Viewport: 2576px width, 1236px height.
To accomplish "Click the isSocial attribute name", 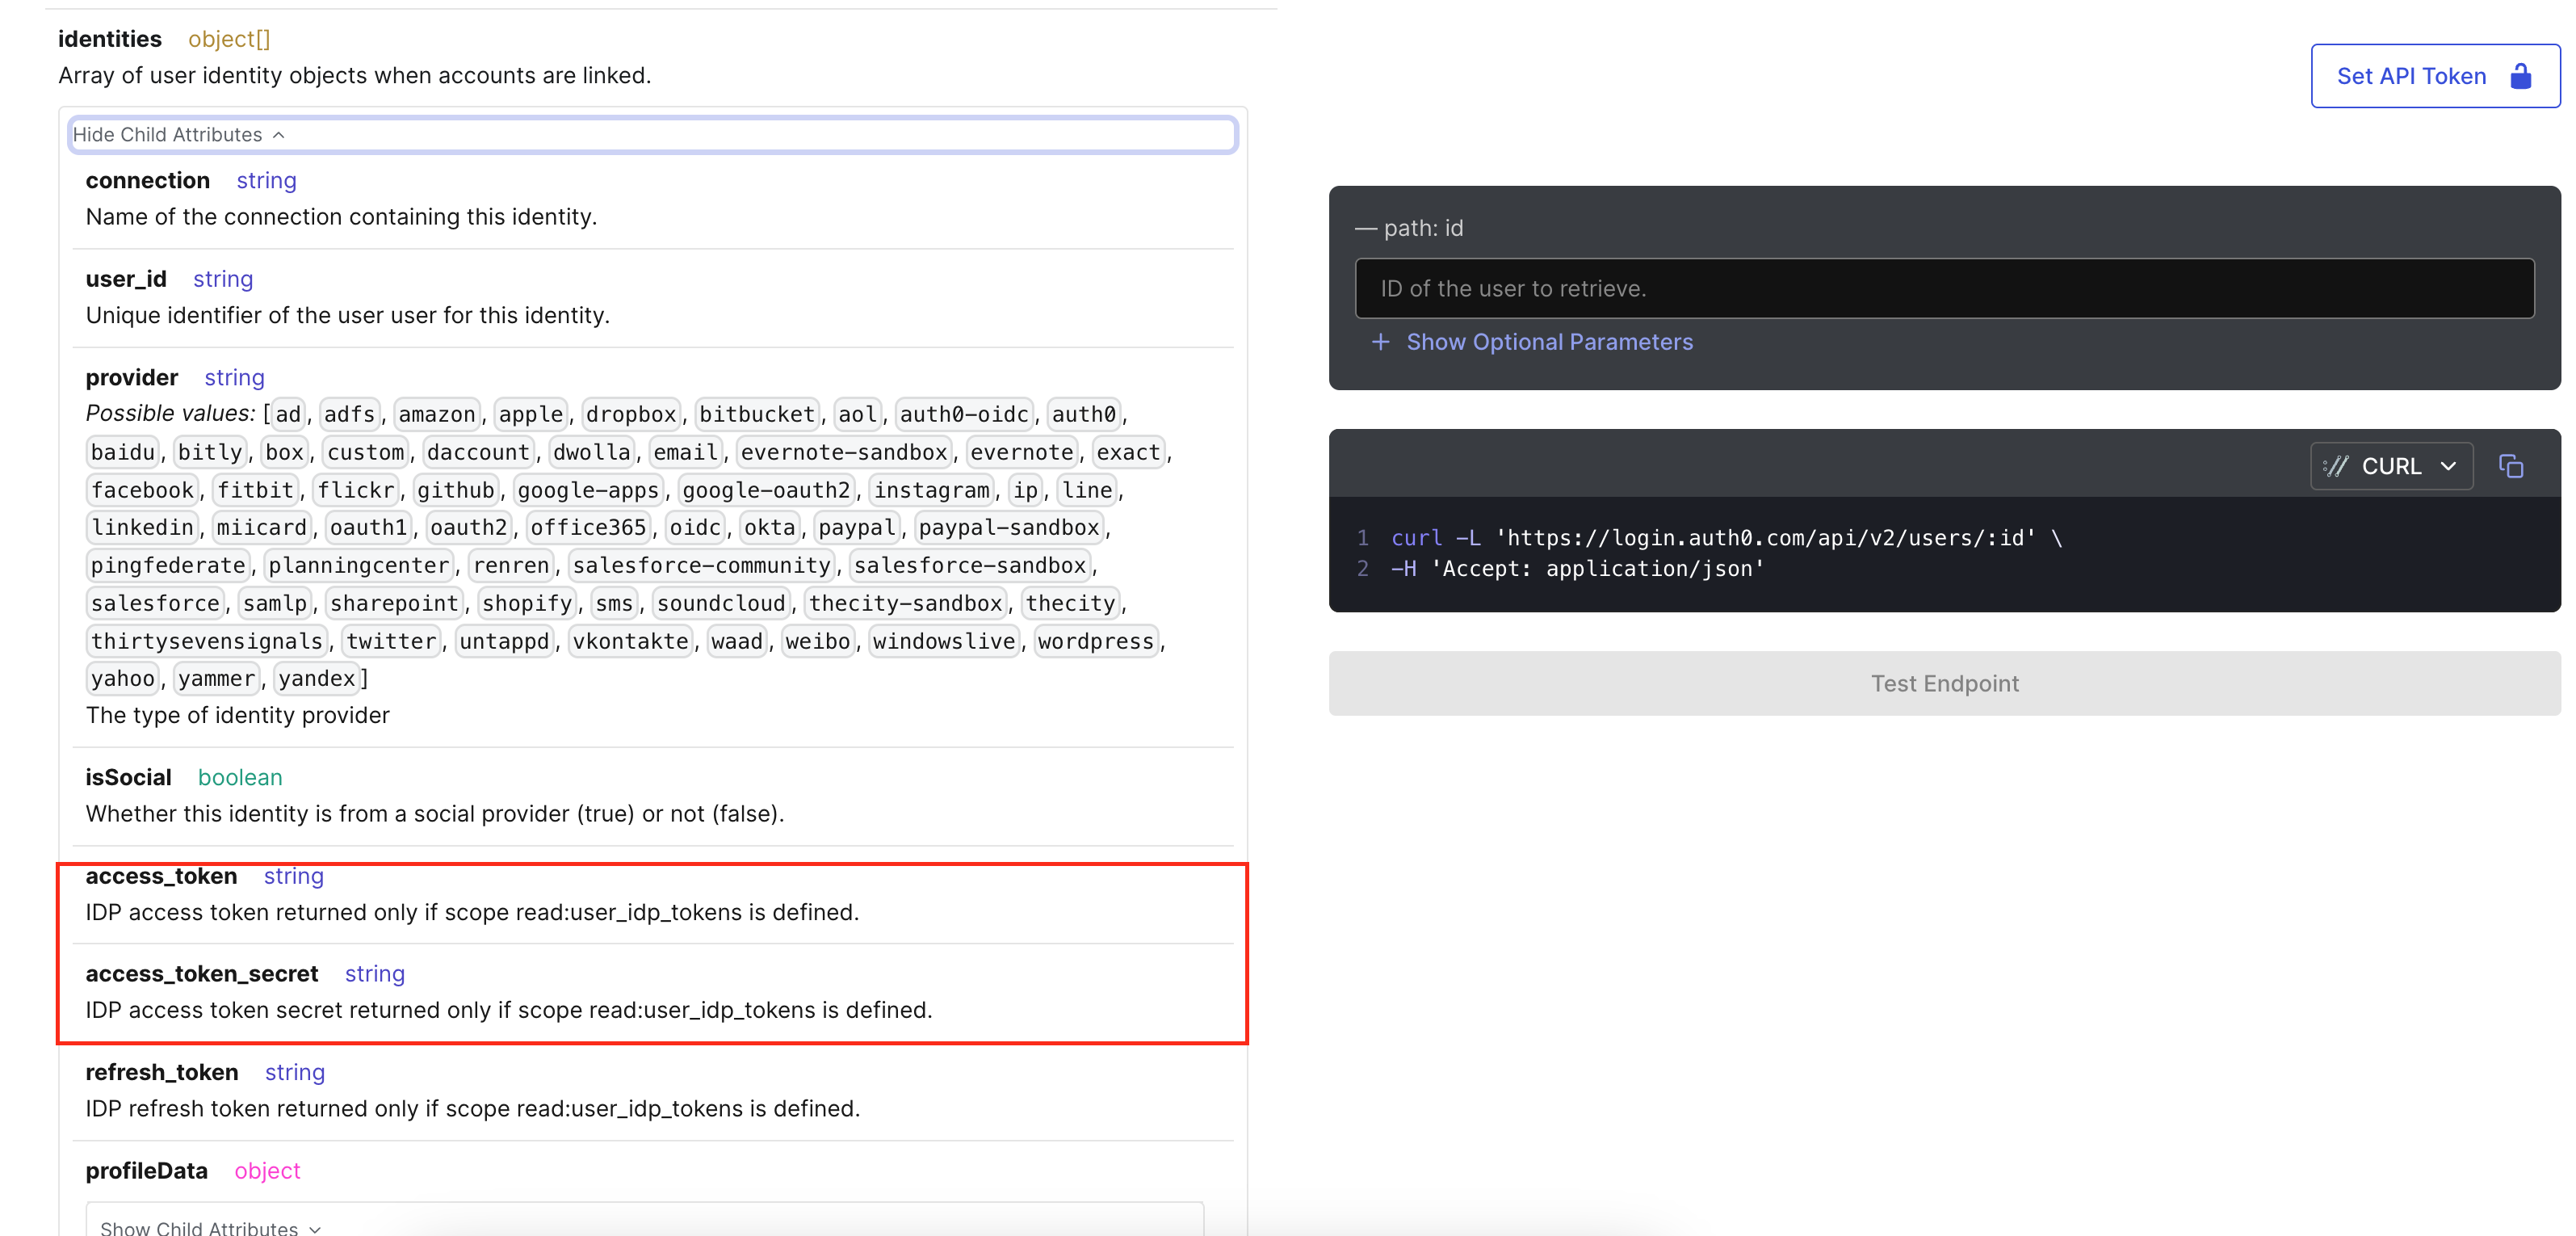I will pyautogui.click(x=128, y=777).
